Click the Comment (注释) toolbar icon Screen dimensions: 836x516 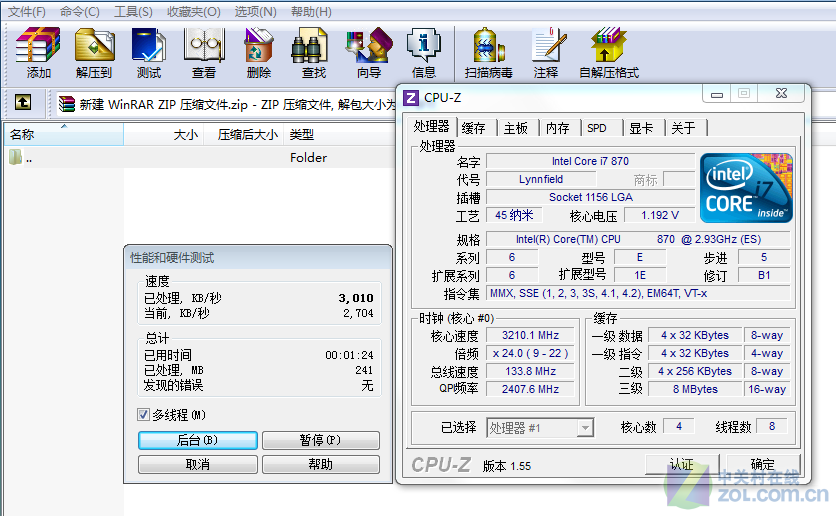[549, 45]
